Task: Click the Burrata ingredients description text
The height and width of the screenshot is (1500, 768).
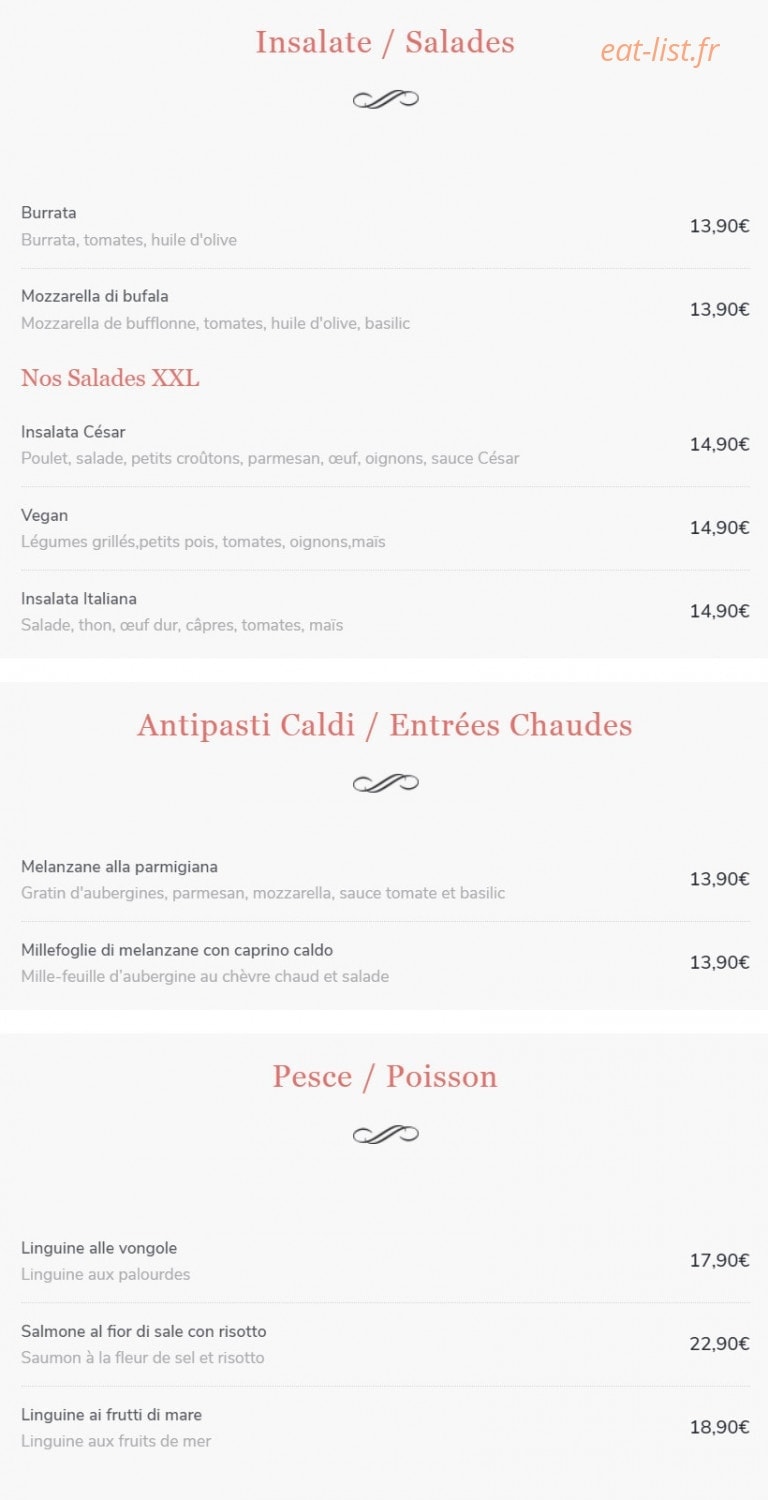Action: pos(129,240)
